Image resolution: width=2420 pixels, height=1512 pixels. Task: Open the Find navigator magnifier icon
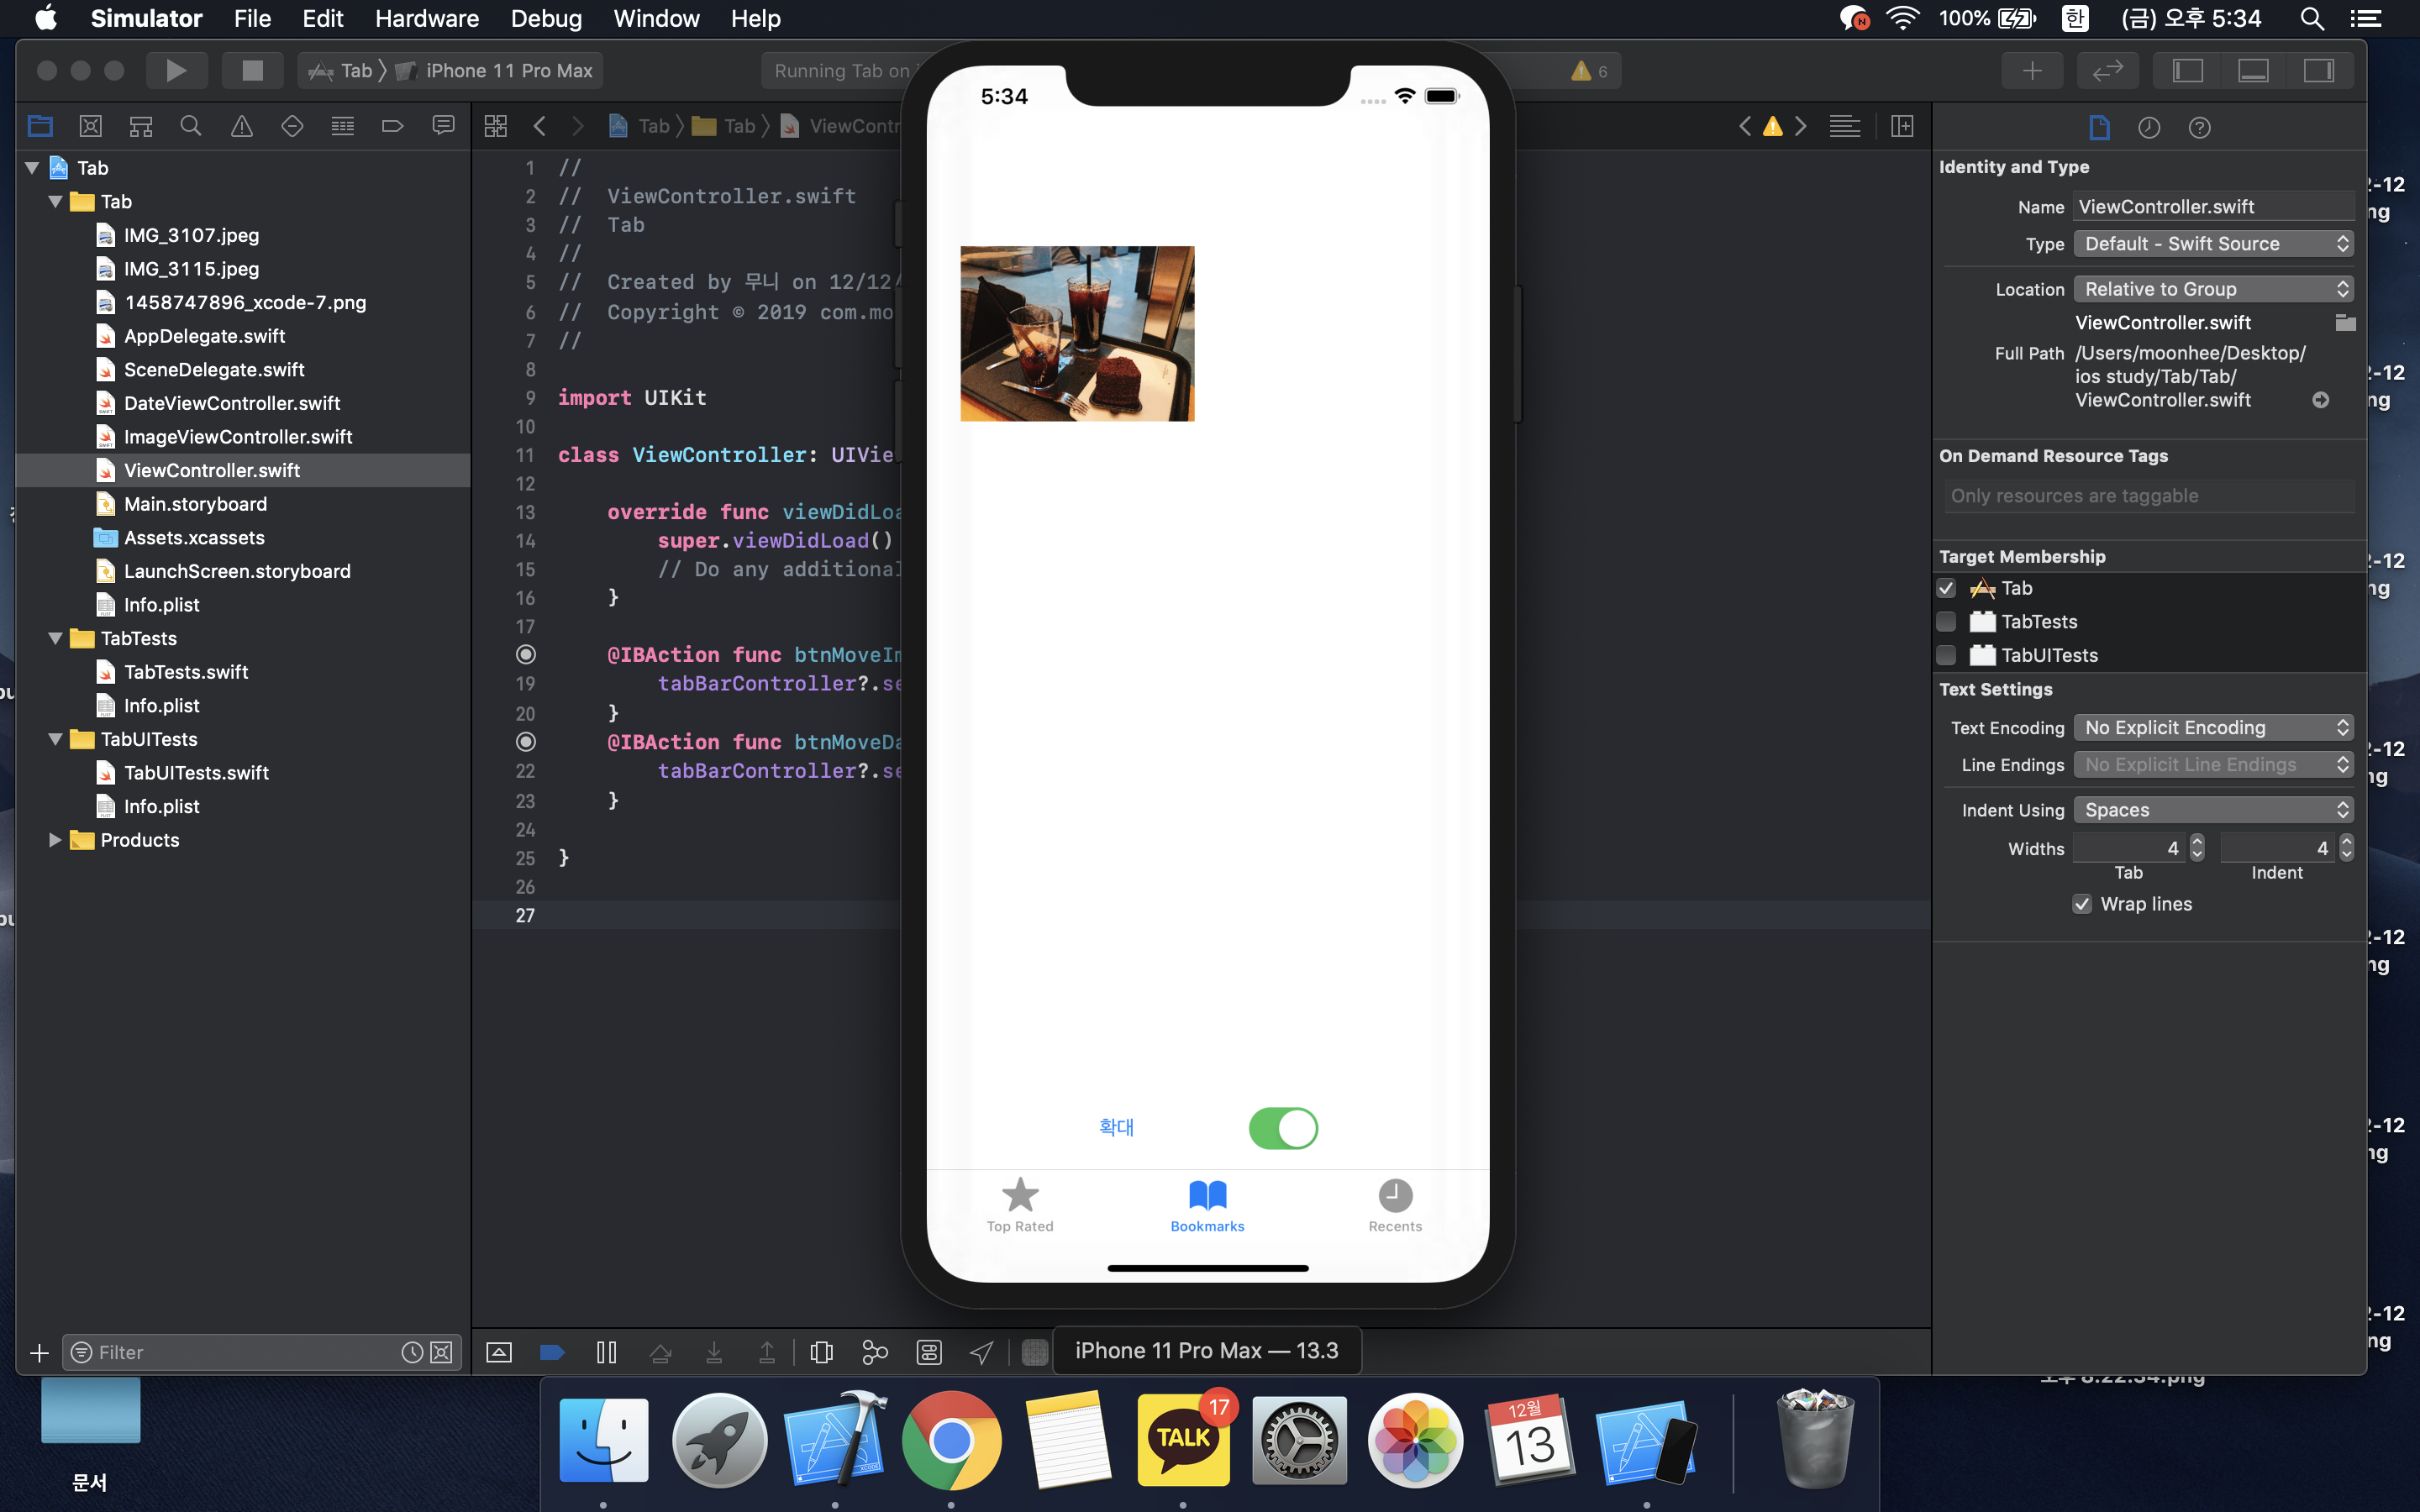point(190,126)
